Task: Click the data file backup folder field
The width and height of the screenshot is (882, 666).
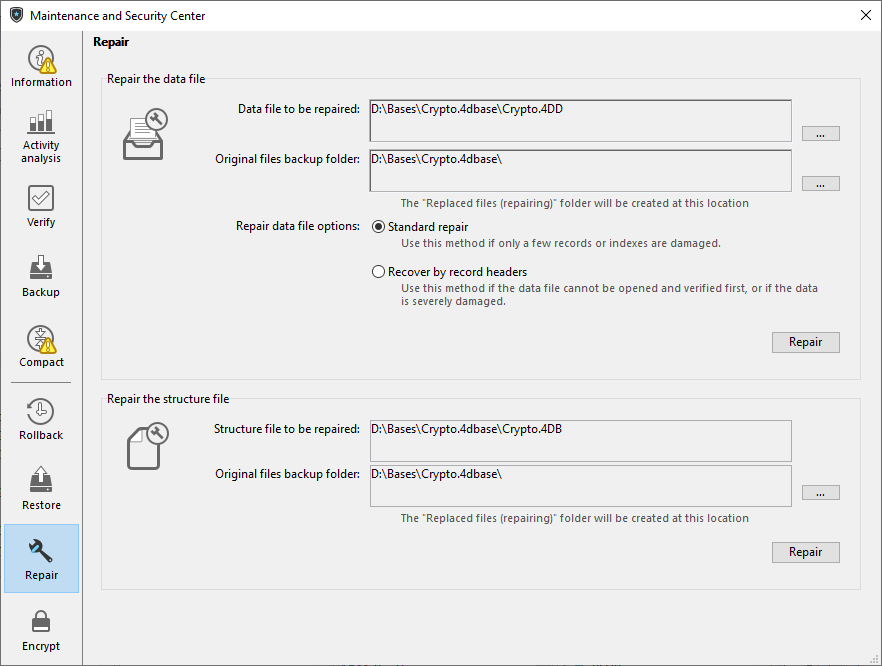Action: pyautogui.click(x=580, y=170)
